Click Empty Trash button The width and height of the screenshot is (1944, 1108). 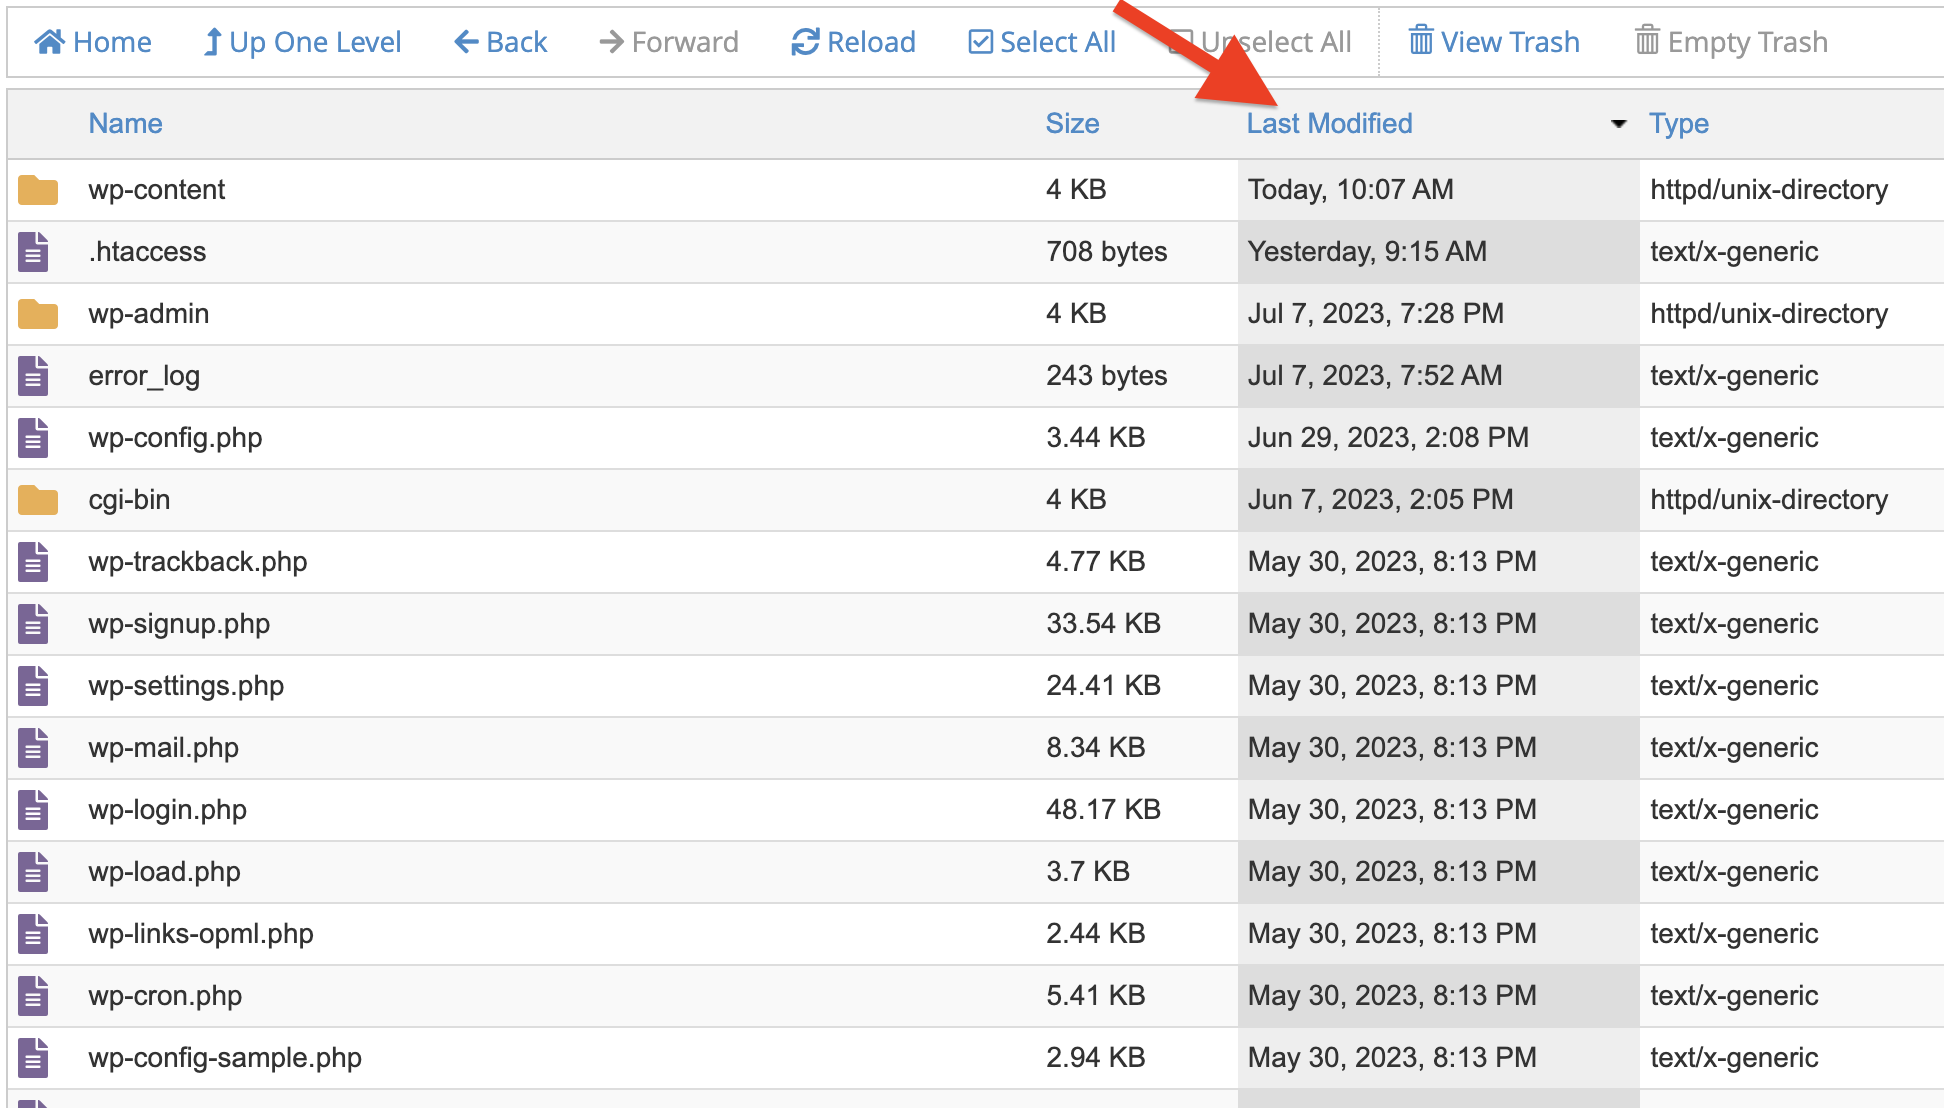click(1731, 42)
